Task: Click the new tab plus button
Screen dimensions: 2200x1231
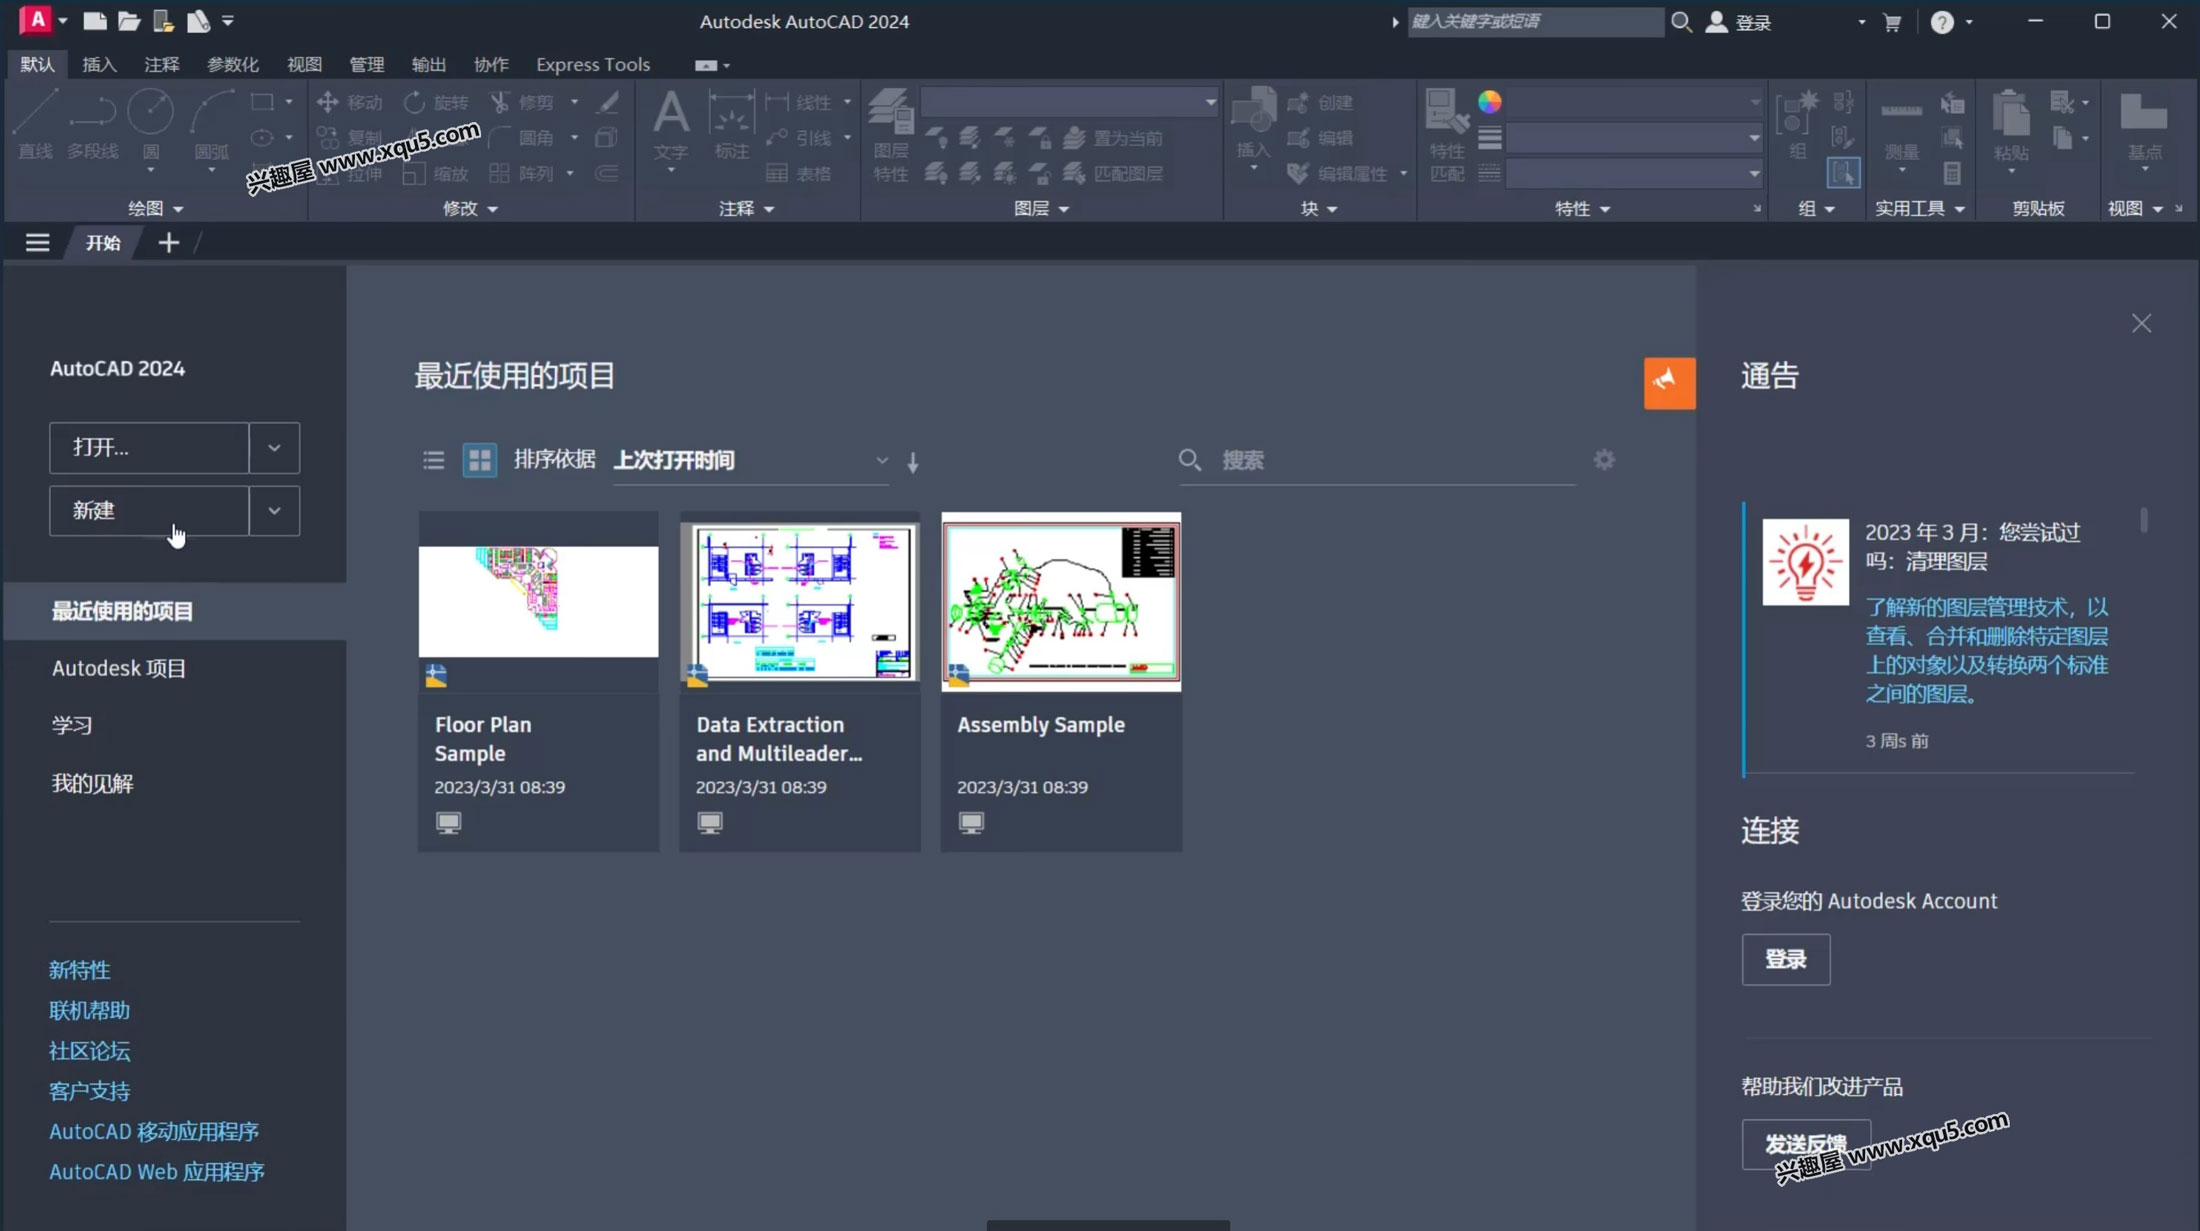Action: [168, 242]
